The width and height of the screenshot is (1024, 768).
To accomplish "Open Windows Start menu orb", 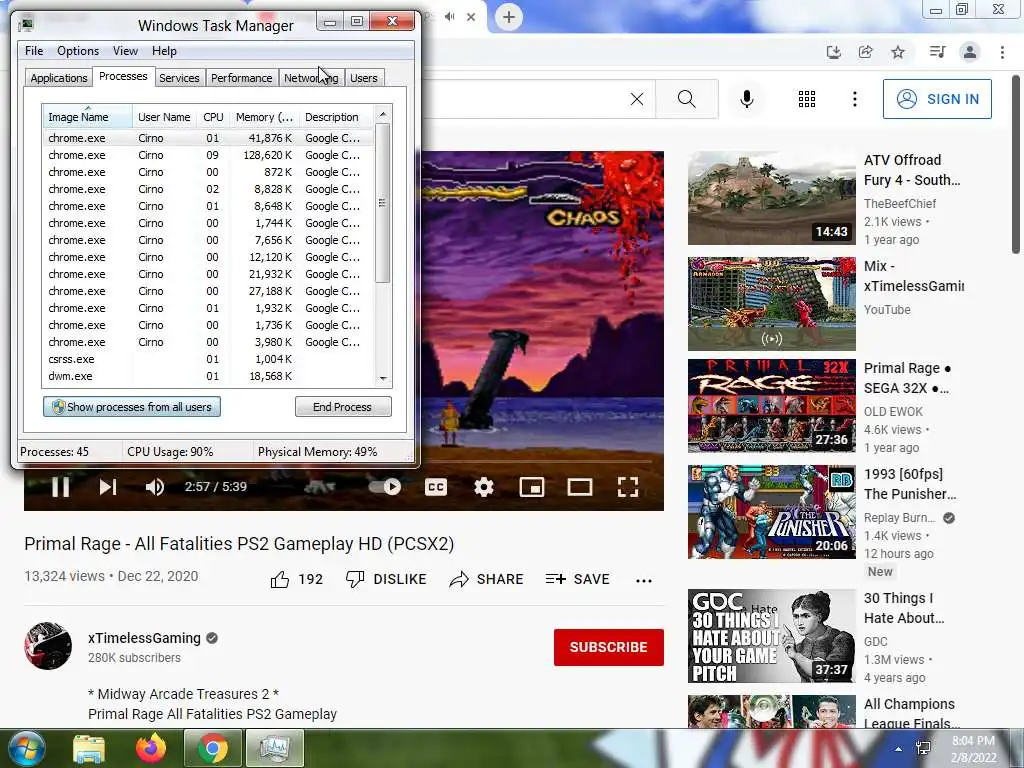I will tap(27, 748).
